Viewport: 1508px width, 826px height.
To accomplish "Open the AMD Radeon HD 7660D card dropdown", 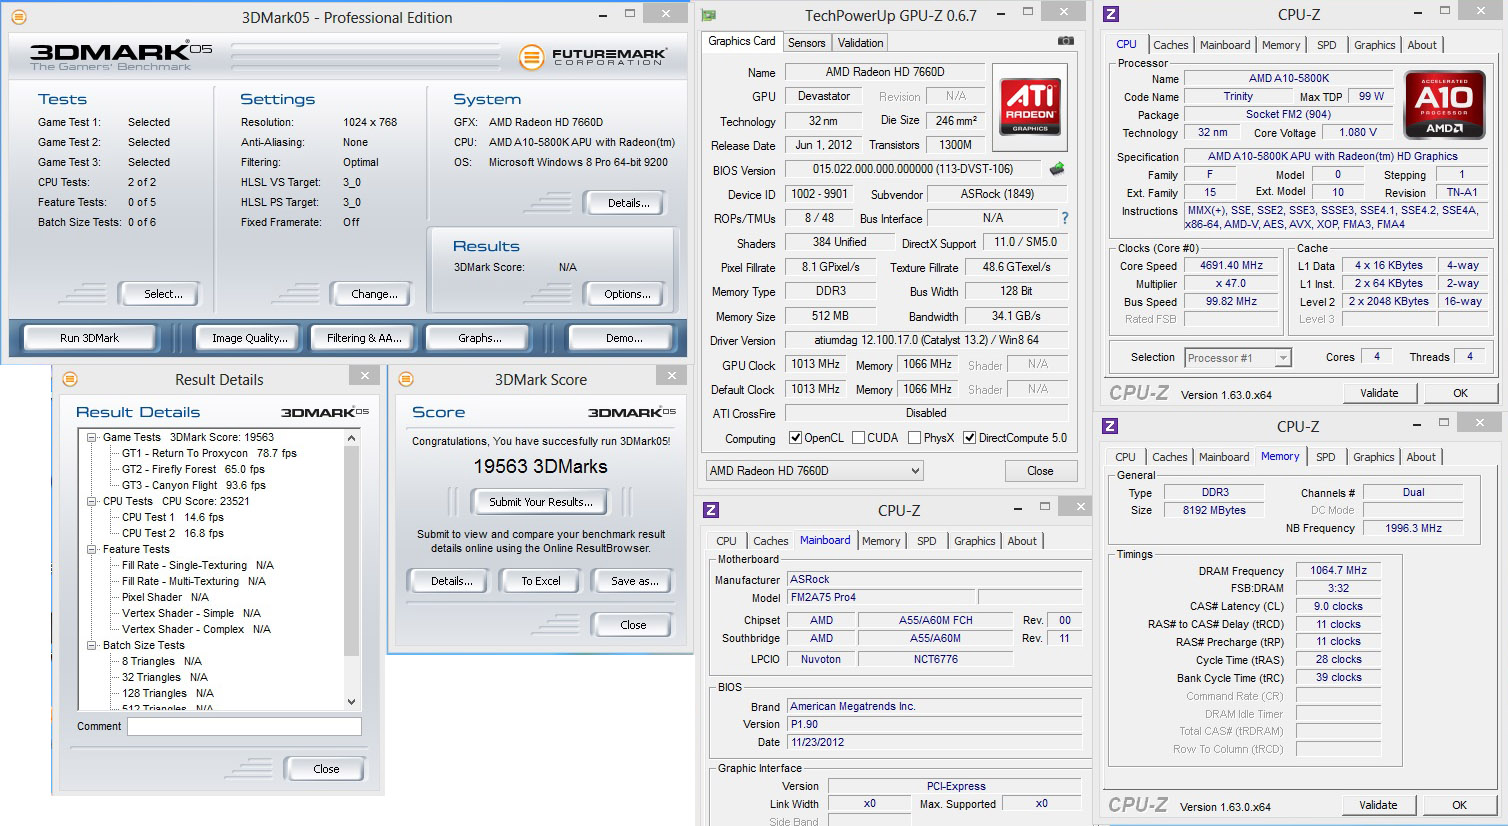I will click(x=814, y=470).
